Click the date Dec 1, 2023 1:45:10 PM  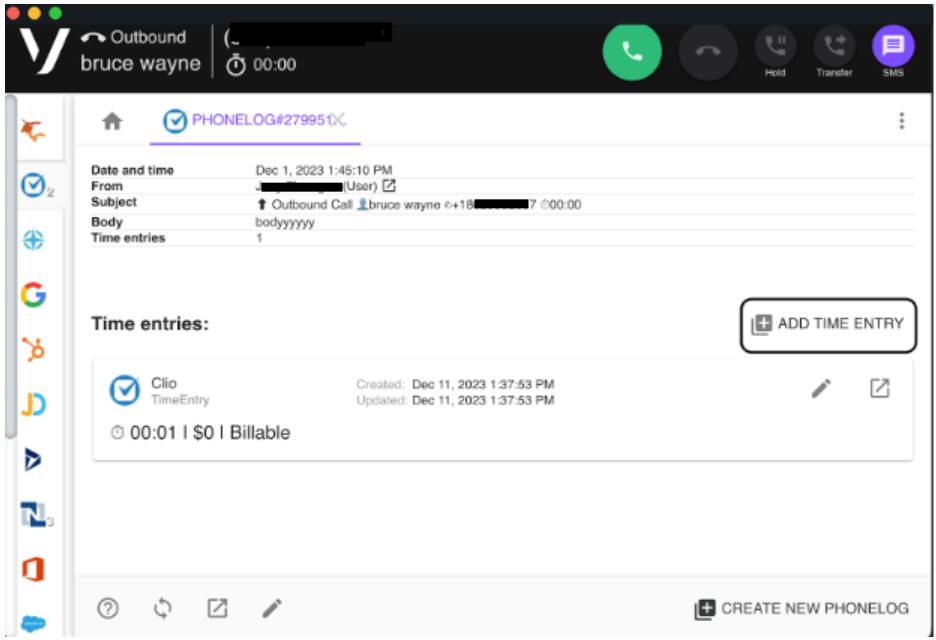pyautogui.click(x=324, y=170)
